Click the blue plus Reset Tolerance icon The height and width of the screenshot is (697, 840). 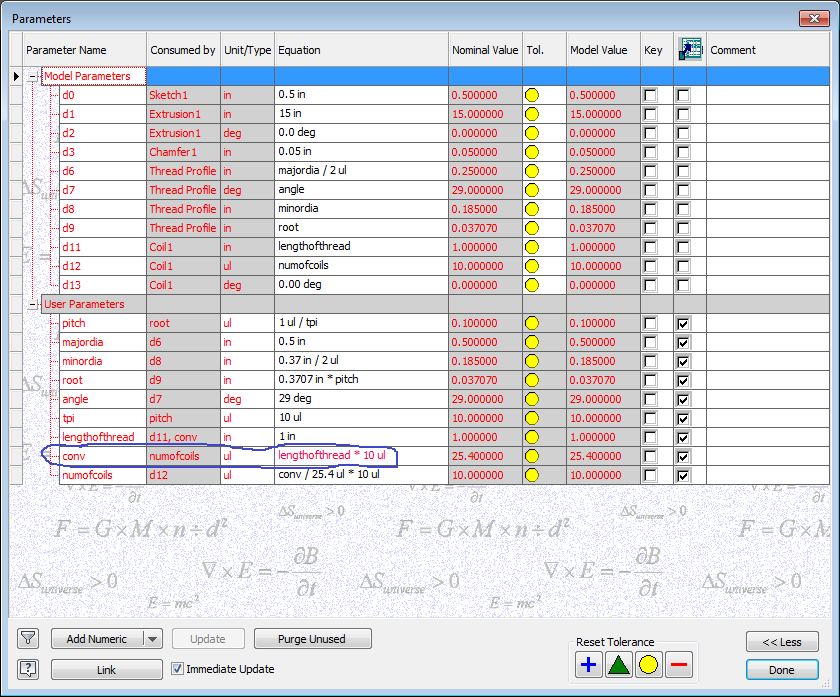coord(588,664)
